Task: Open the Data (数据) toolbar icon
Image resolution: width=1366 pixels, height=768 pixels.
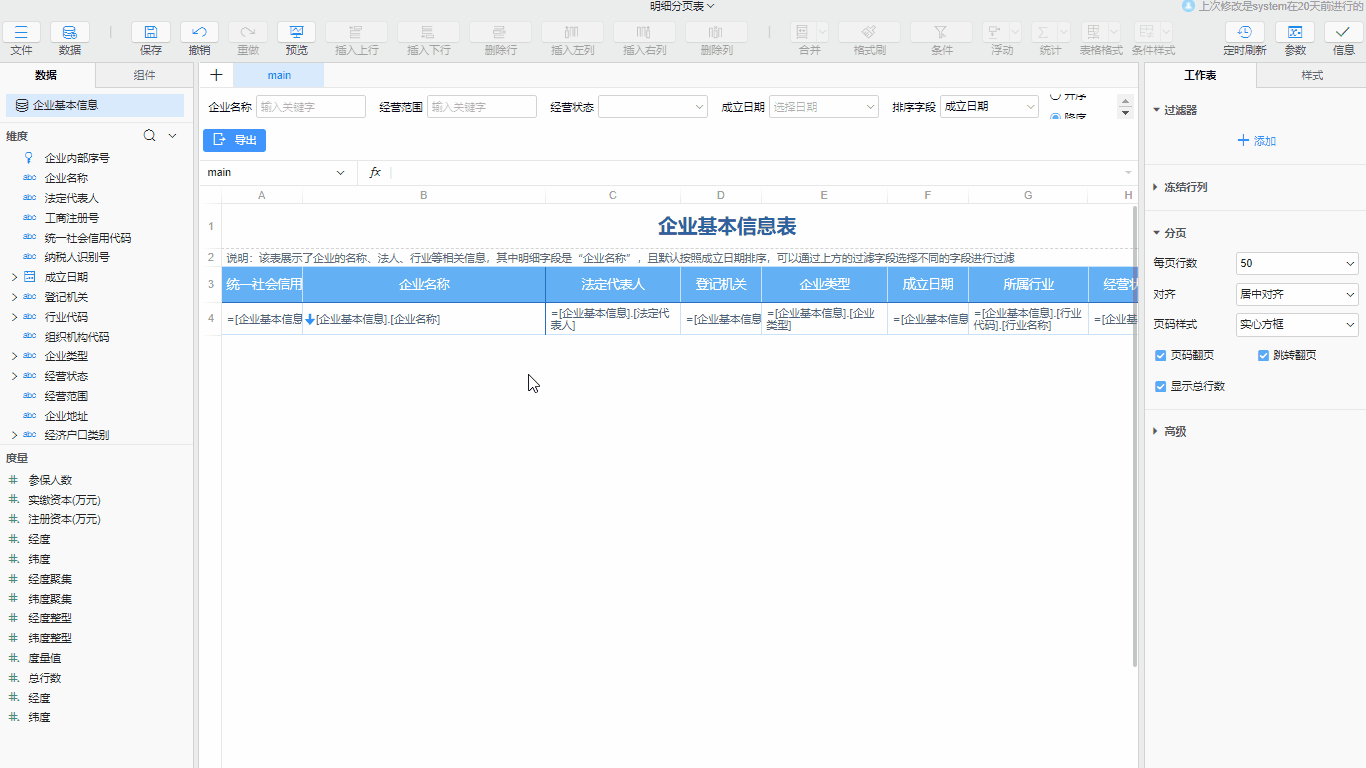Action: pos(69,33)
